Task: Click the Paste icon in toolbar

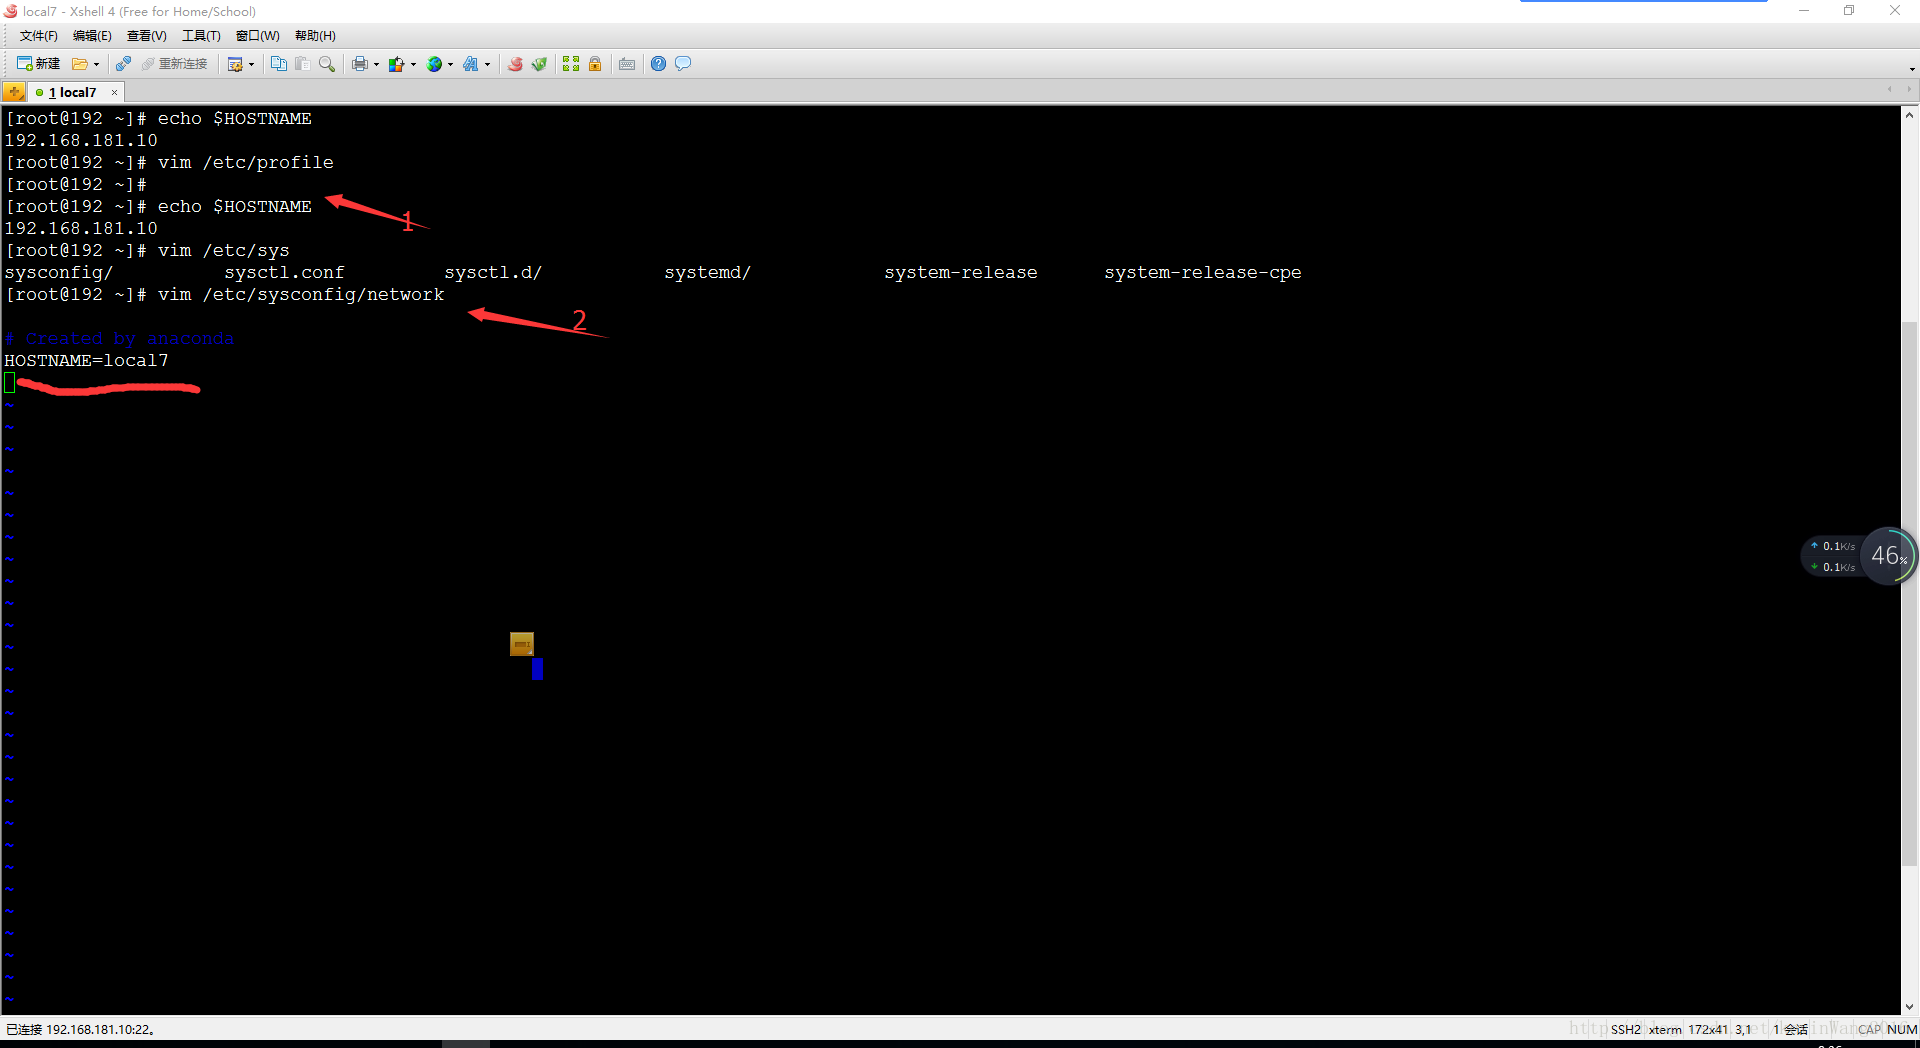Action: (x=302, y=64)
